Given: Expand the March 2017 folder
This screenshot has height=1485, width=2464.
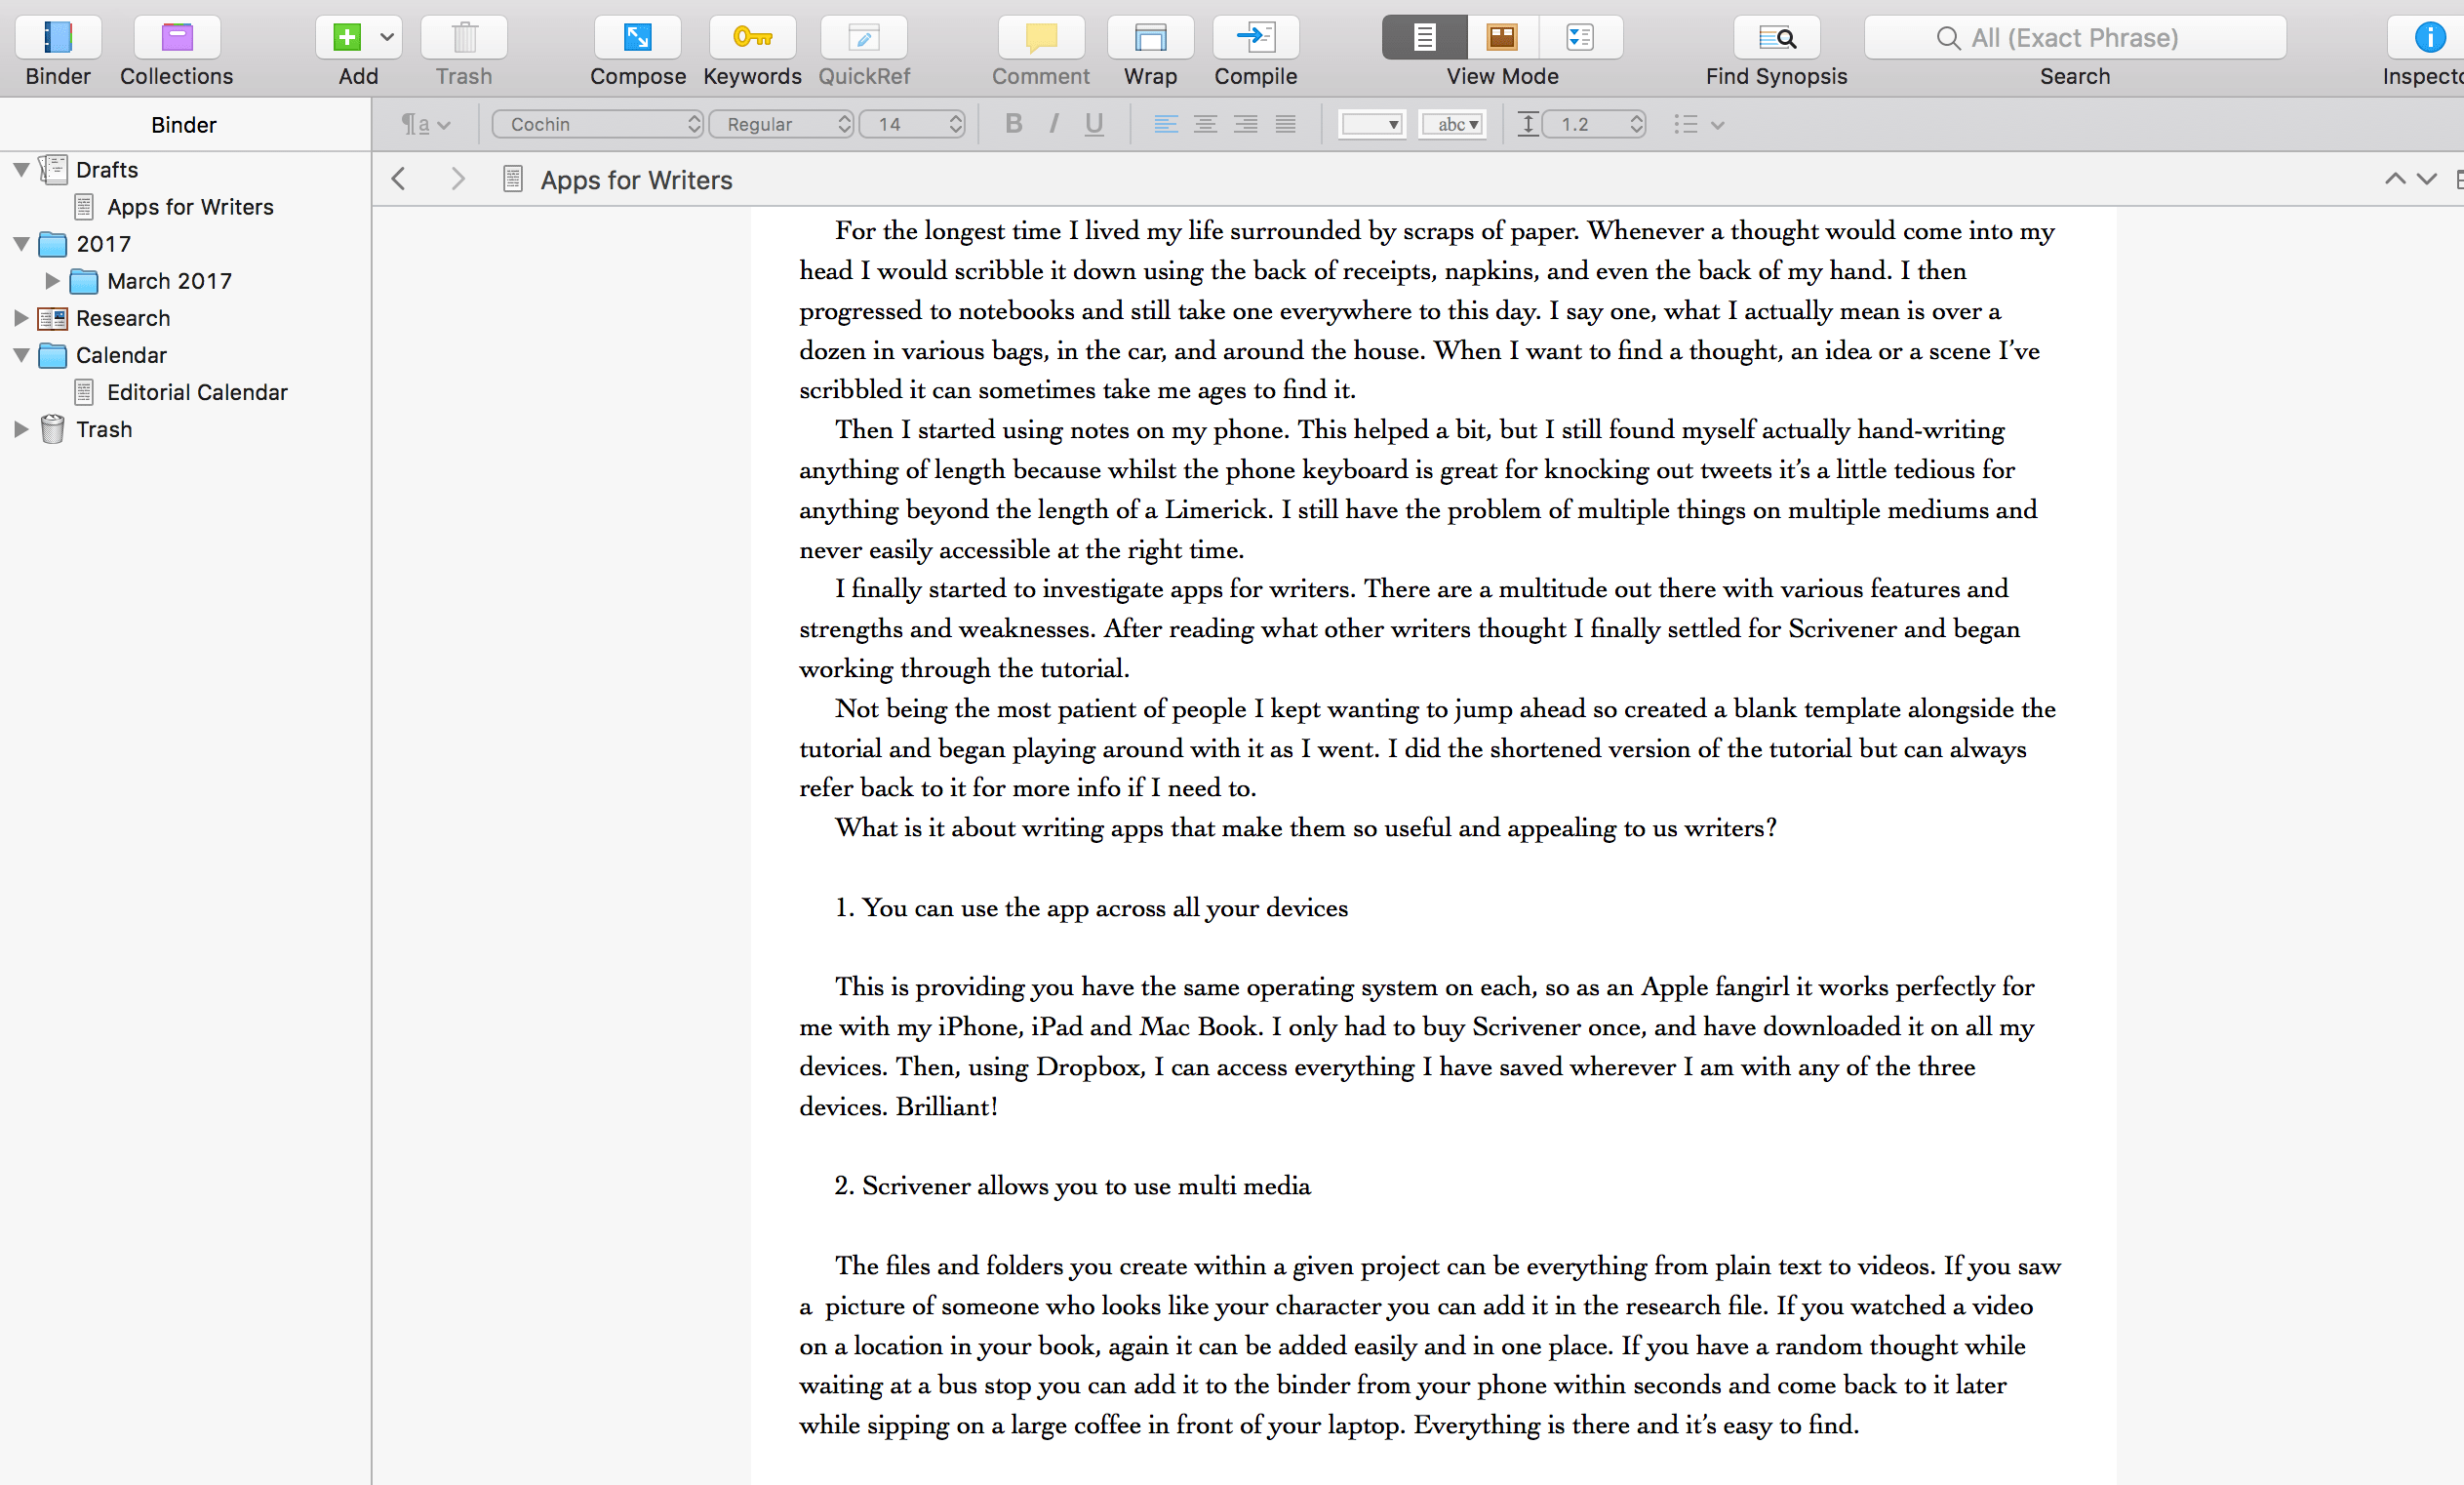Looking at the screenshot, I should [x=52, y=281].
